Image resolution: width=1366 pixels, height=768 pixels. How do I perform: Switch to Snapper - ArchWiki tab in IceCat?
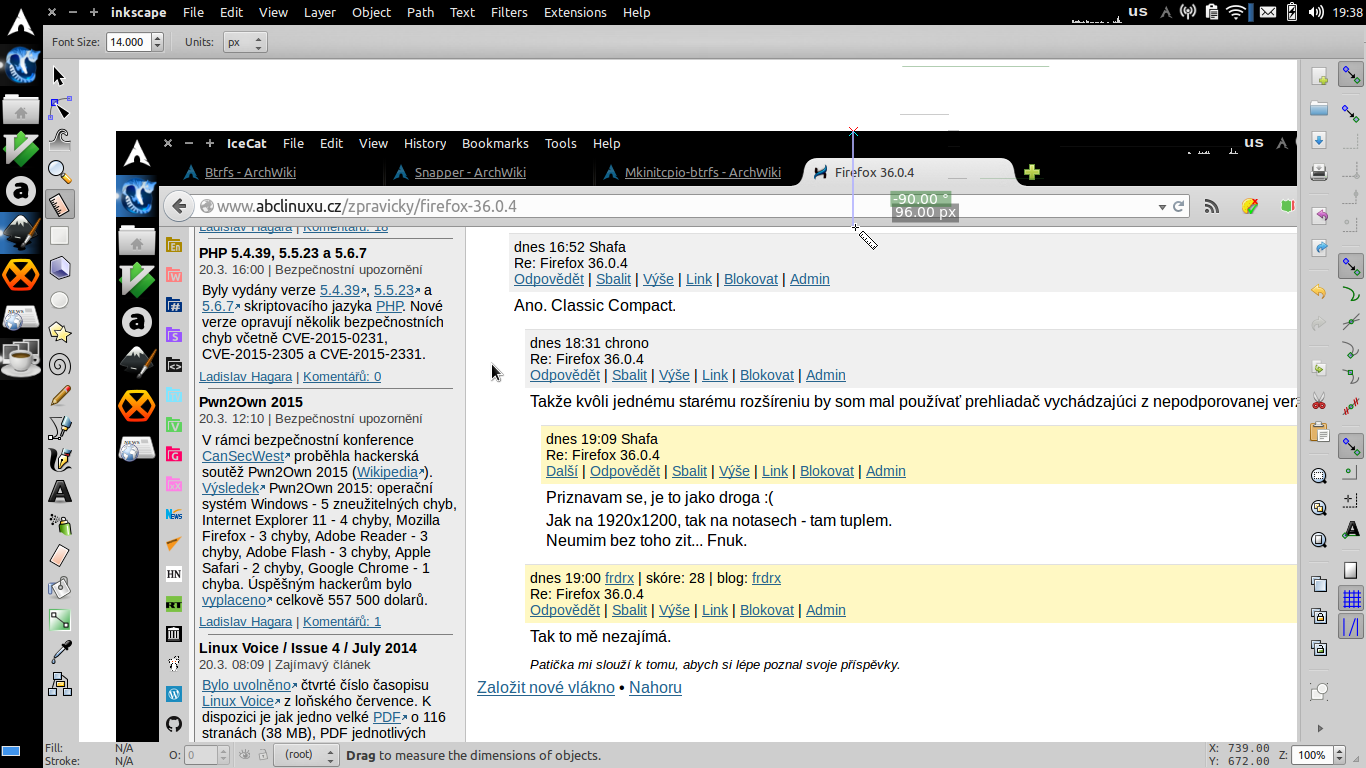click(x=470, y=172)
